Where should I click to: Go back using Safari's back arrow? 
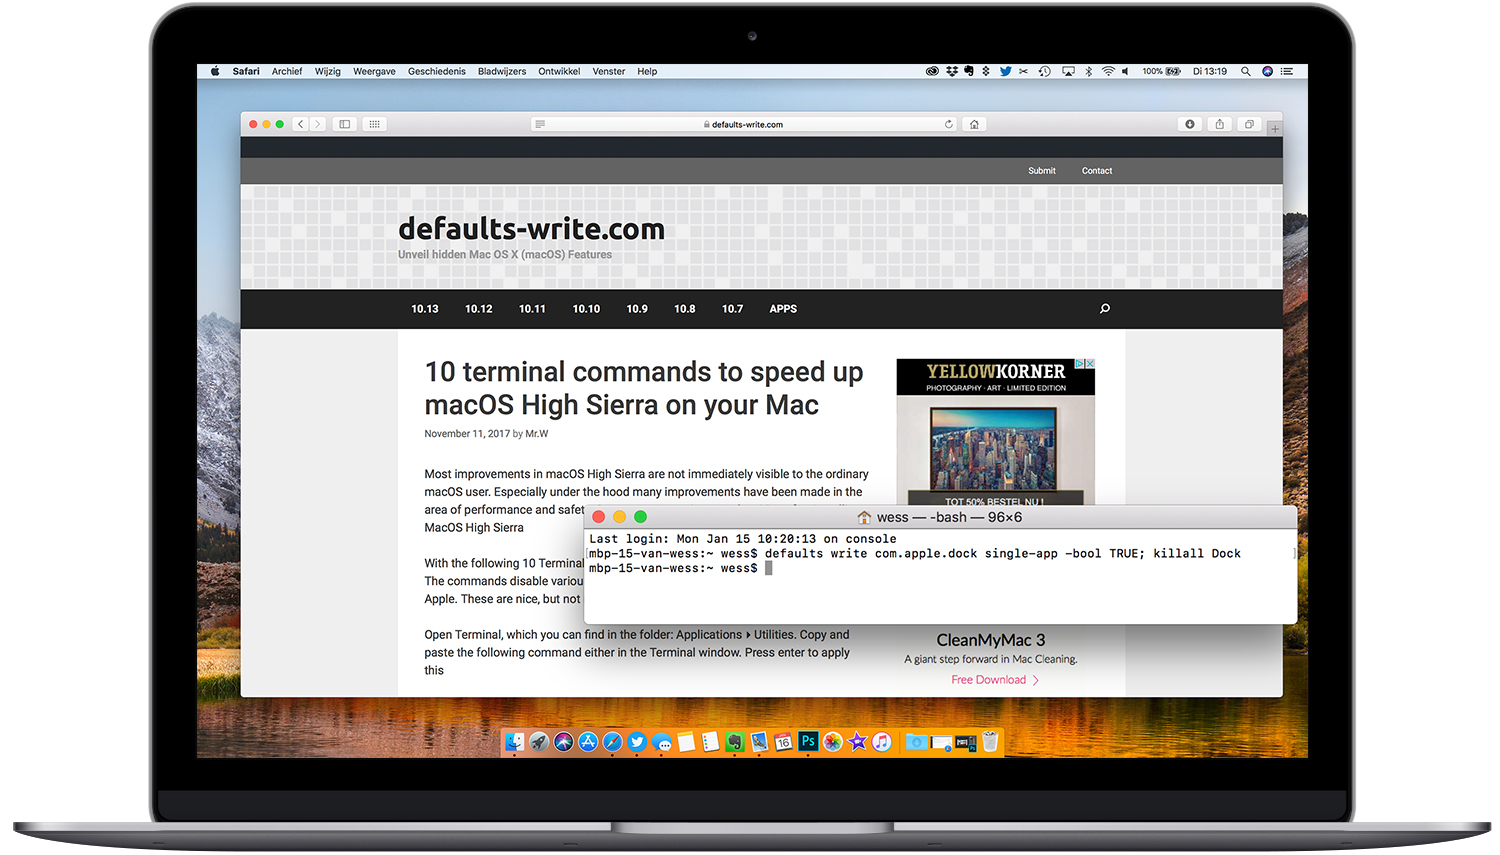coord(300,124)
